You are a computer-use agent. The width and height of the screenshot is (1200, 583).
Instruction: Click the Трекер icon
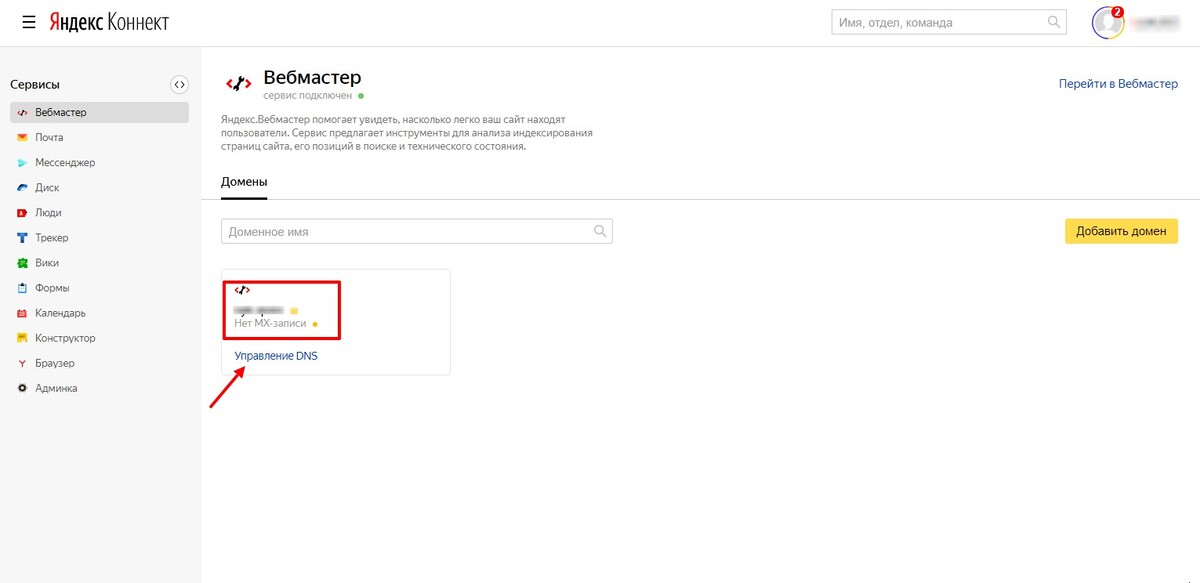[22, 238]
